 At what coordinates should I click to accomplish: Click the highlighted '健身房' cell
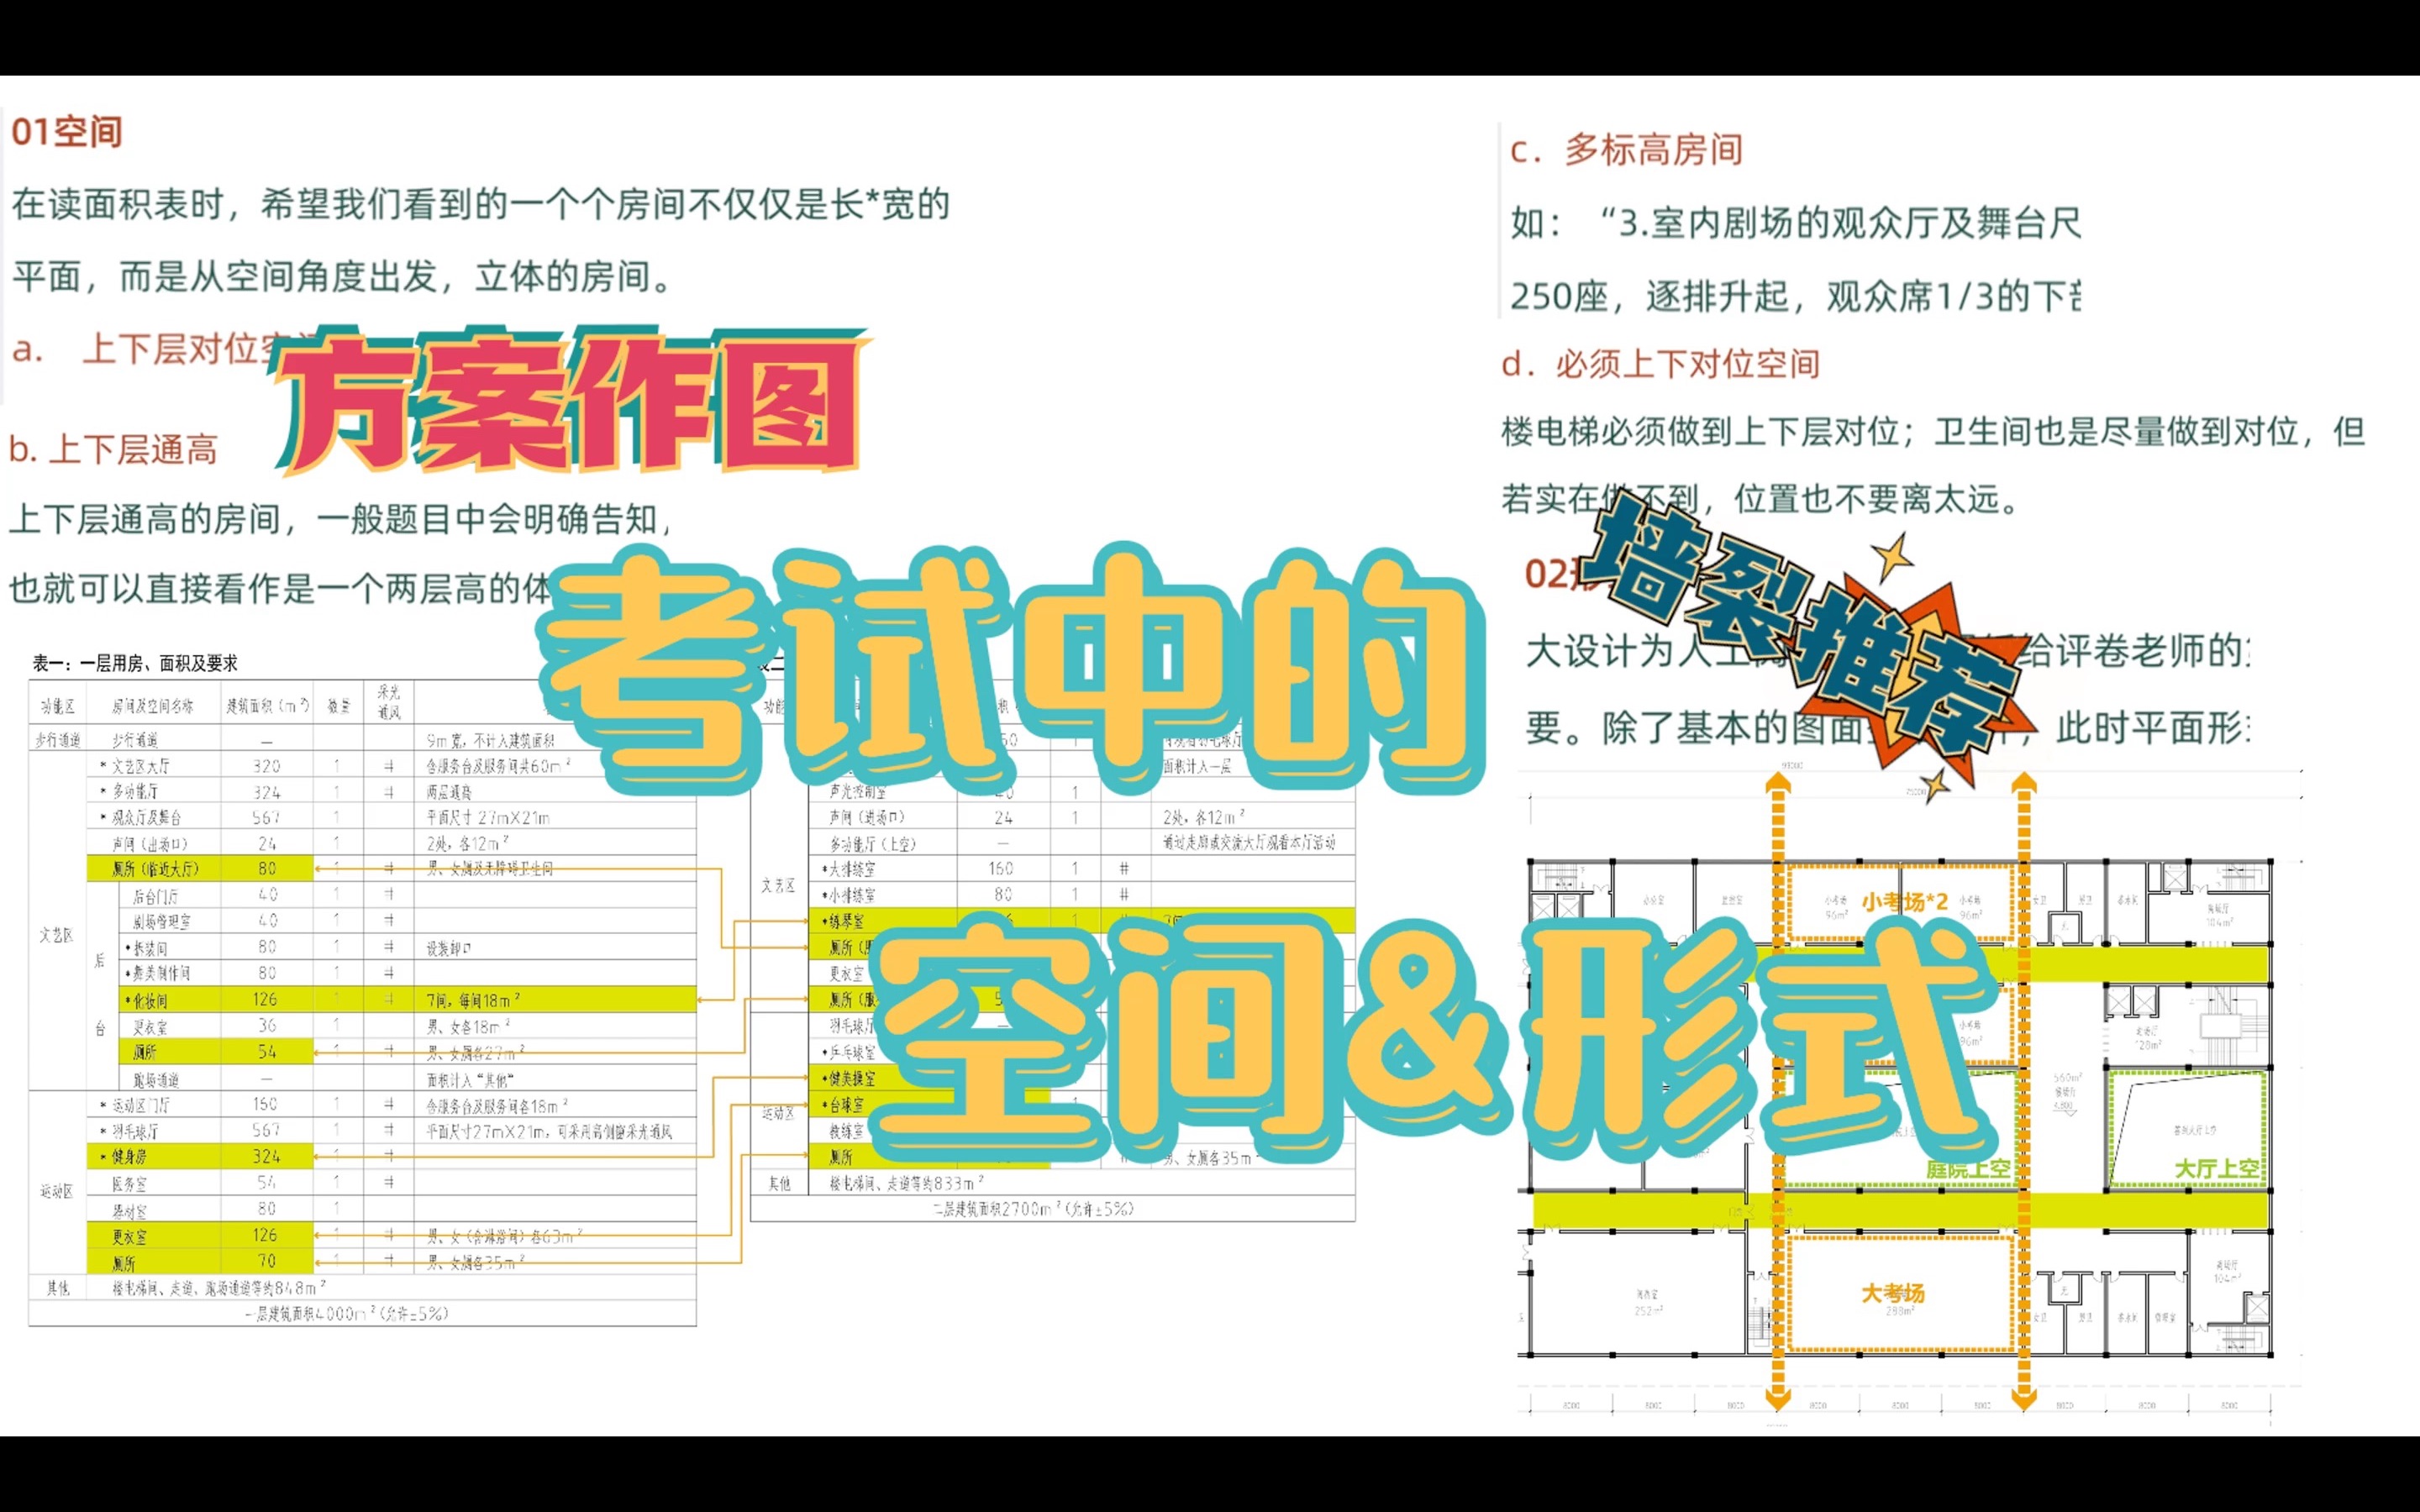155,1157
